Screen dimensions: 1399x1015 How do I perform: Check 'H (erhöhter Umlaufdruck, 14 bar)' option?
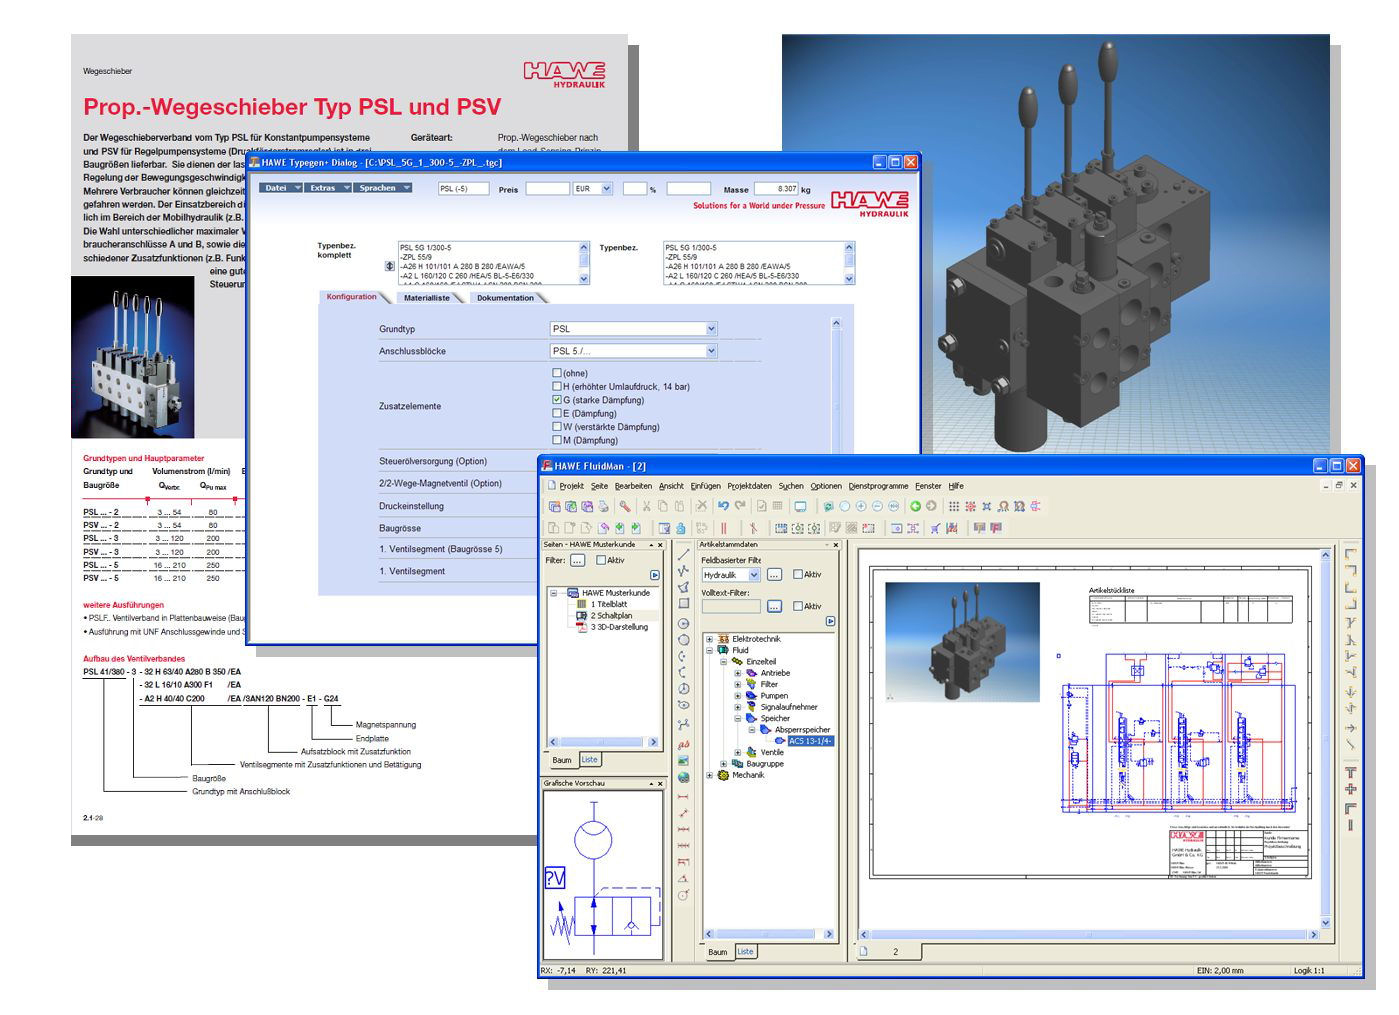[557, 386]
